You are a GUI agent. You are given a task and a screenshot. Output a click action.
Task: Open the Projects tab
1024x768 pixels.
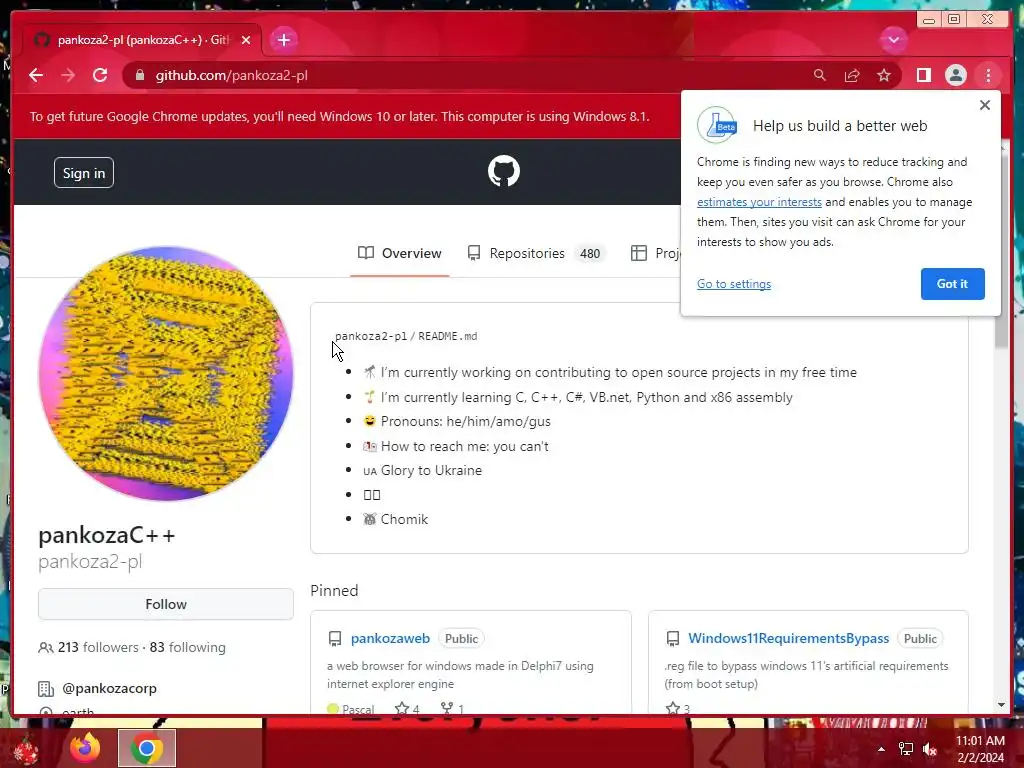click(x=655, y=253)
